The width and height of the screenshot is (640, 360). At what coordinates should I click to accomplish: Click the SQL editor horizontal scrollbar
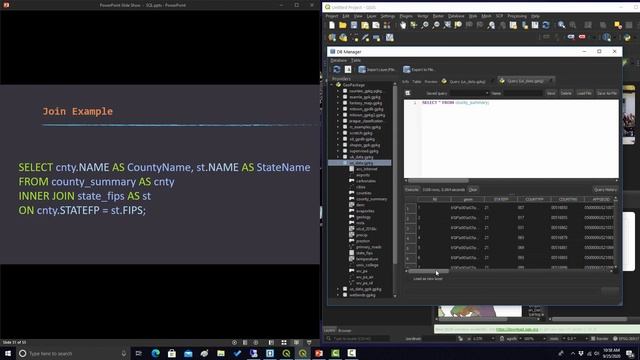click(439, 180)
